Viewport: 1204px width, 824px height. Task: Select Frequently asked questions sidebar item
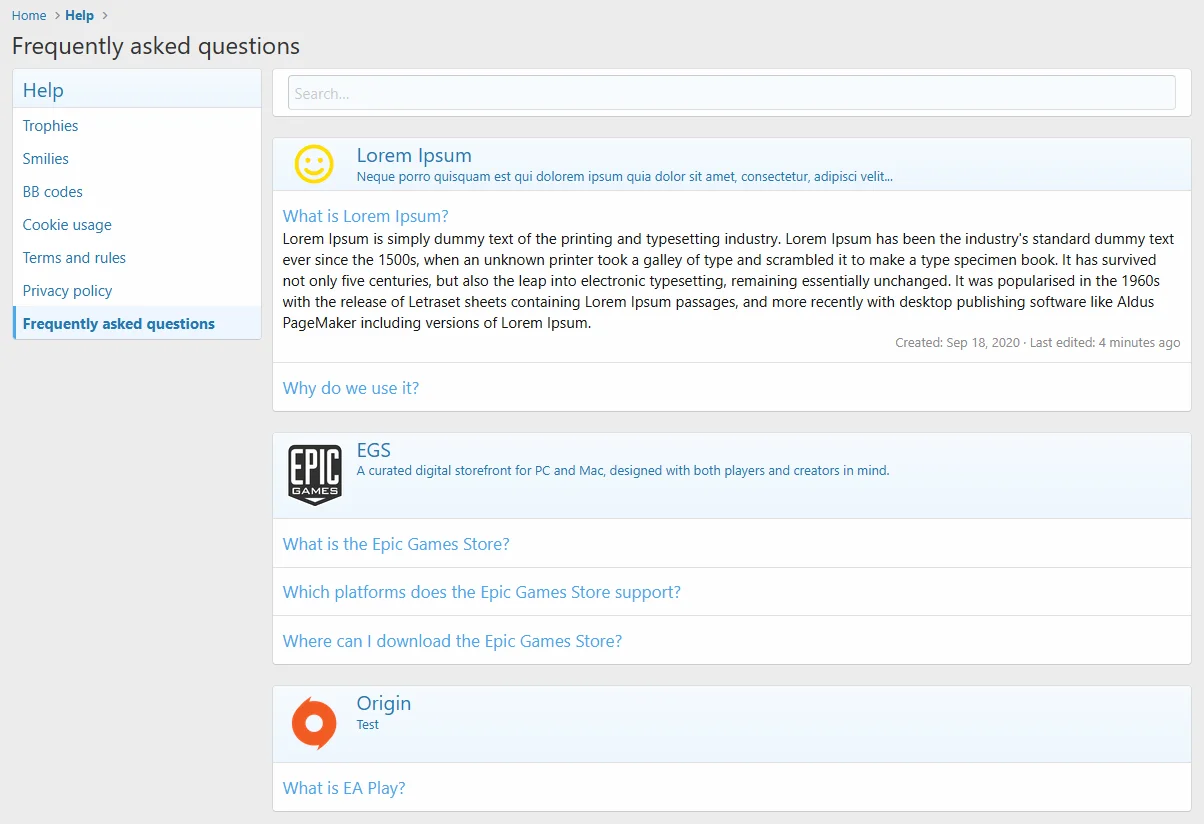(119, 324)
